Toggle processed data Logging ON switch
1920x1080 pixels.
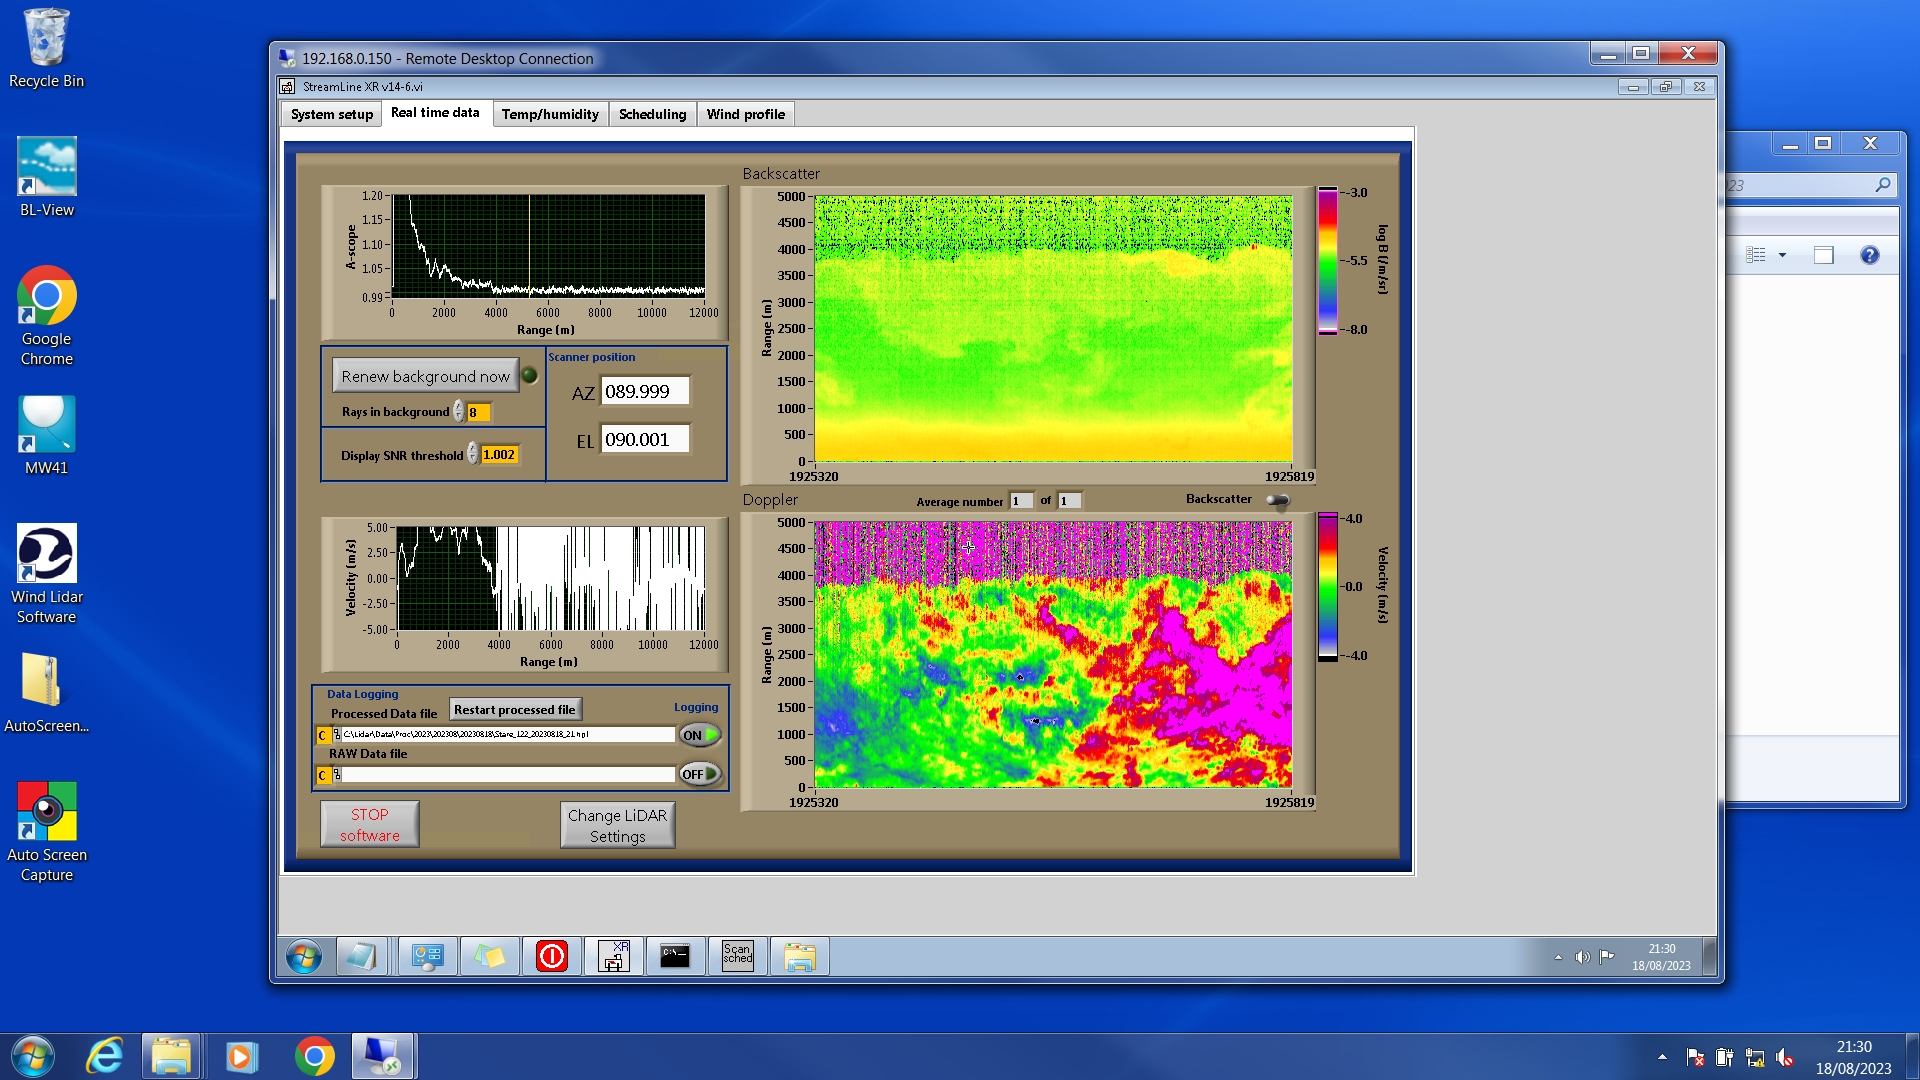coord(700,735)
